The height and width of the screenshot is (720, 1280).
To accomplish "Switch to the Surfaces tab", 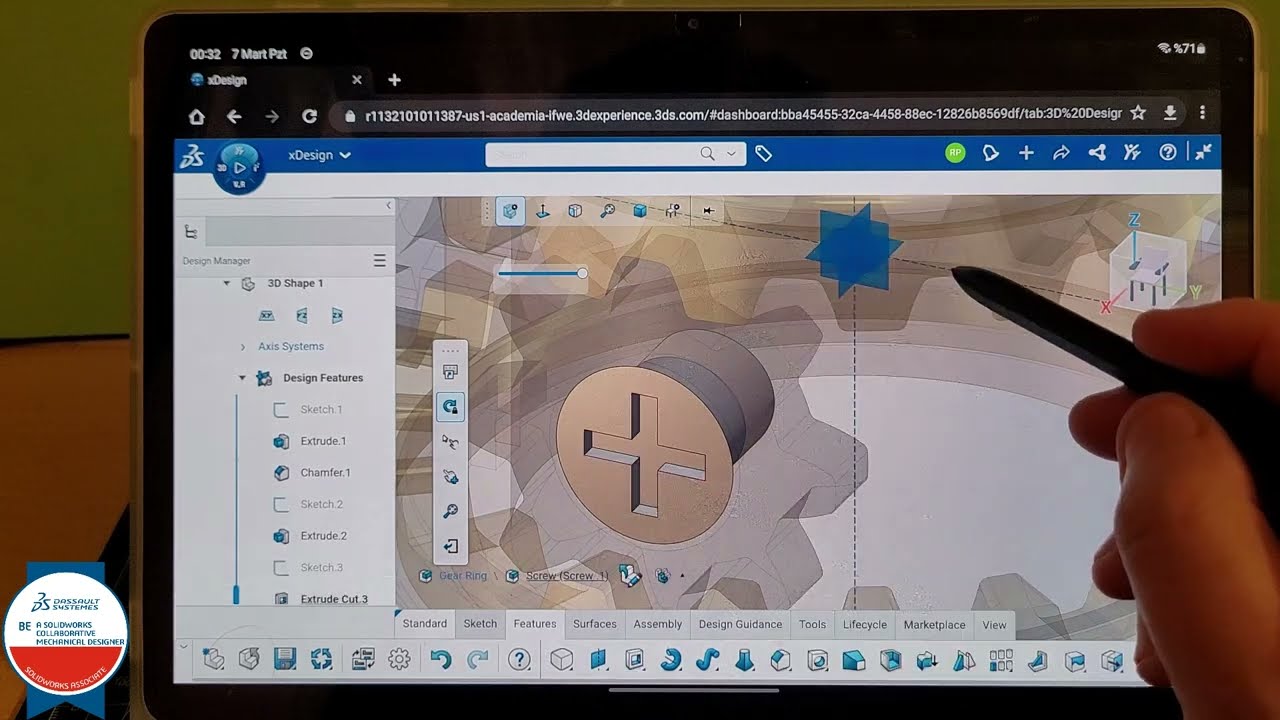I will click(595, 624).
